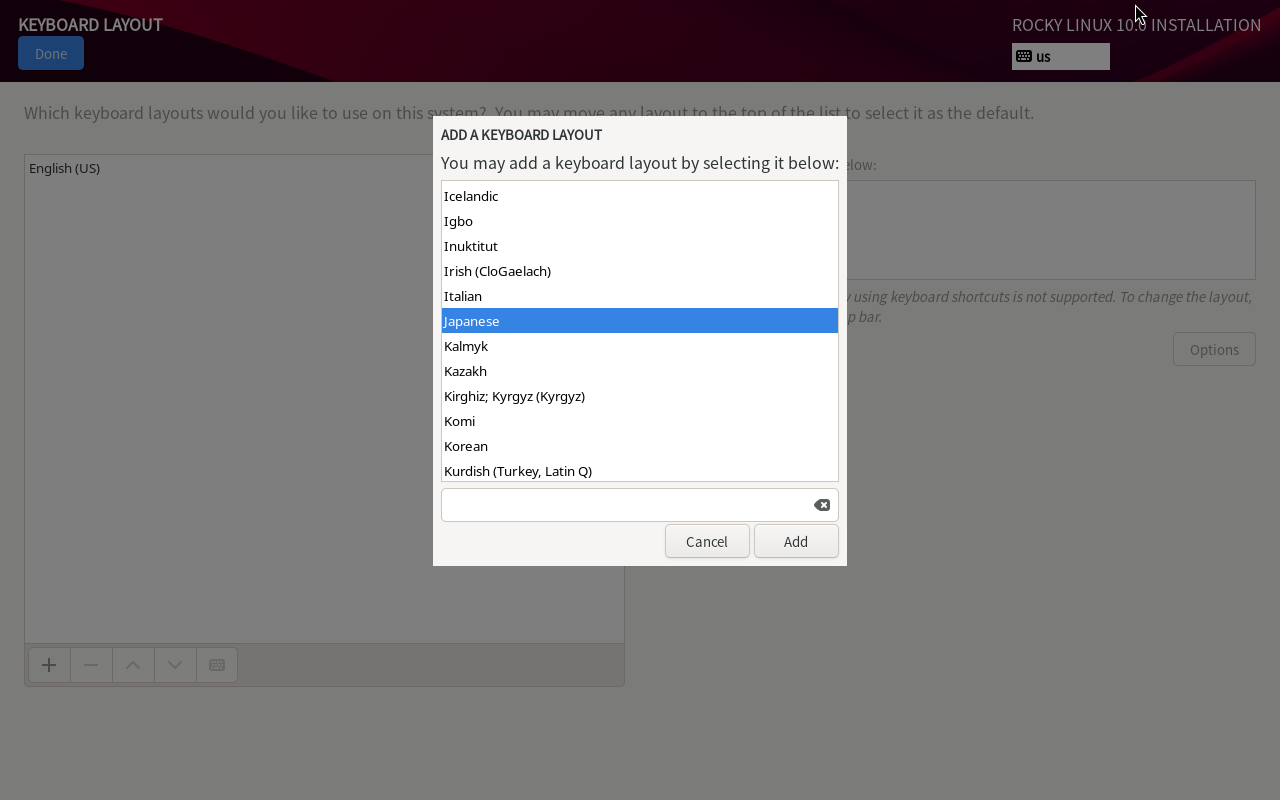The image size is (1280, 800).
Task: Clear the search field with backspace icon
Action: pyautogui.click(x=822, y=505)
